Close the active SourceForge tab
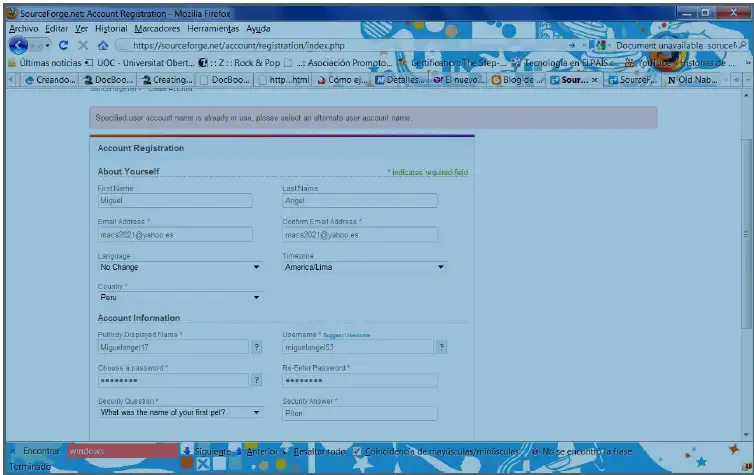This screenshot has height=475, width=754. tap(595, 80)
